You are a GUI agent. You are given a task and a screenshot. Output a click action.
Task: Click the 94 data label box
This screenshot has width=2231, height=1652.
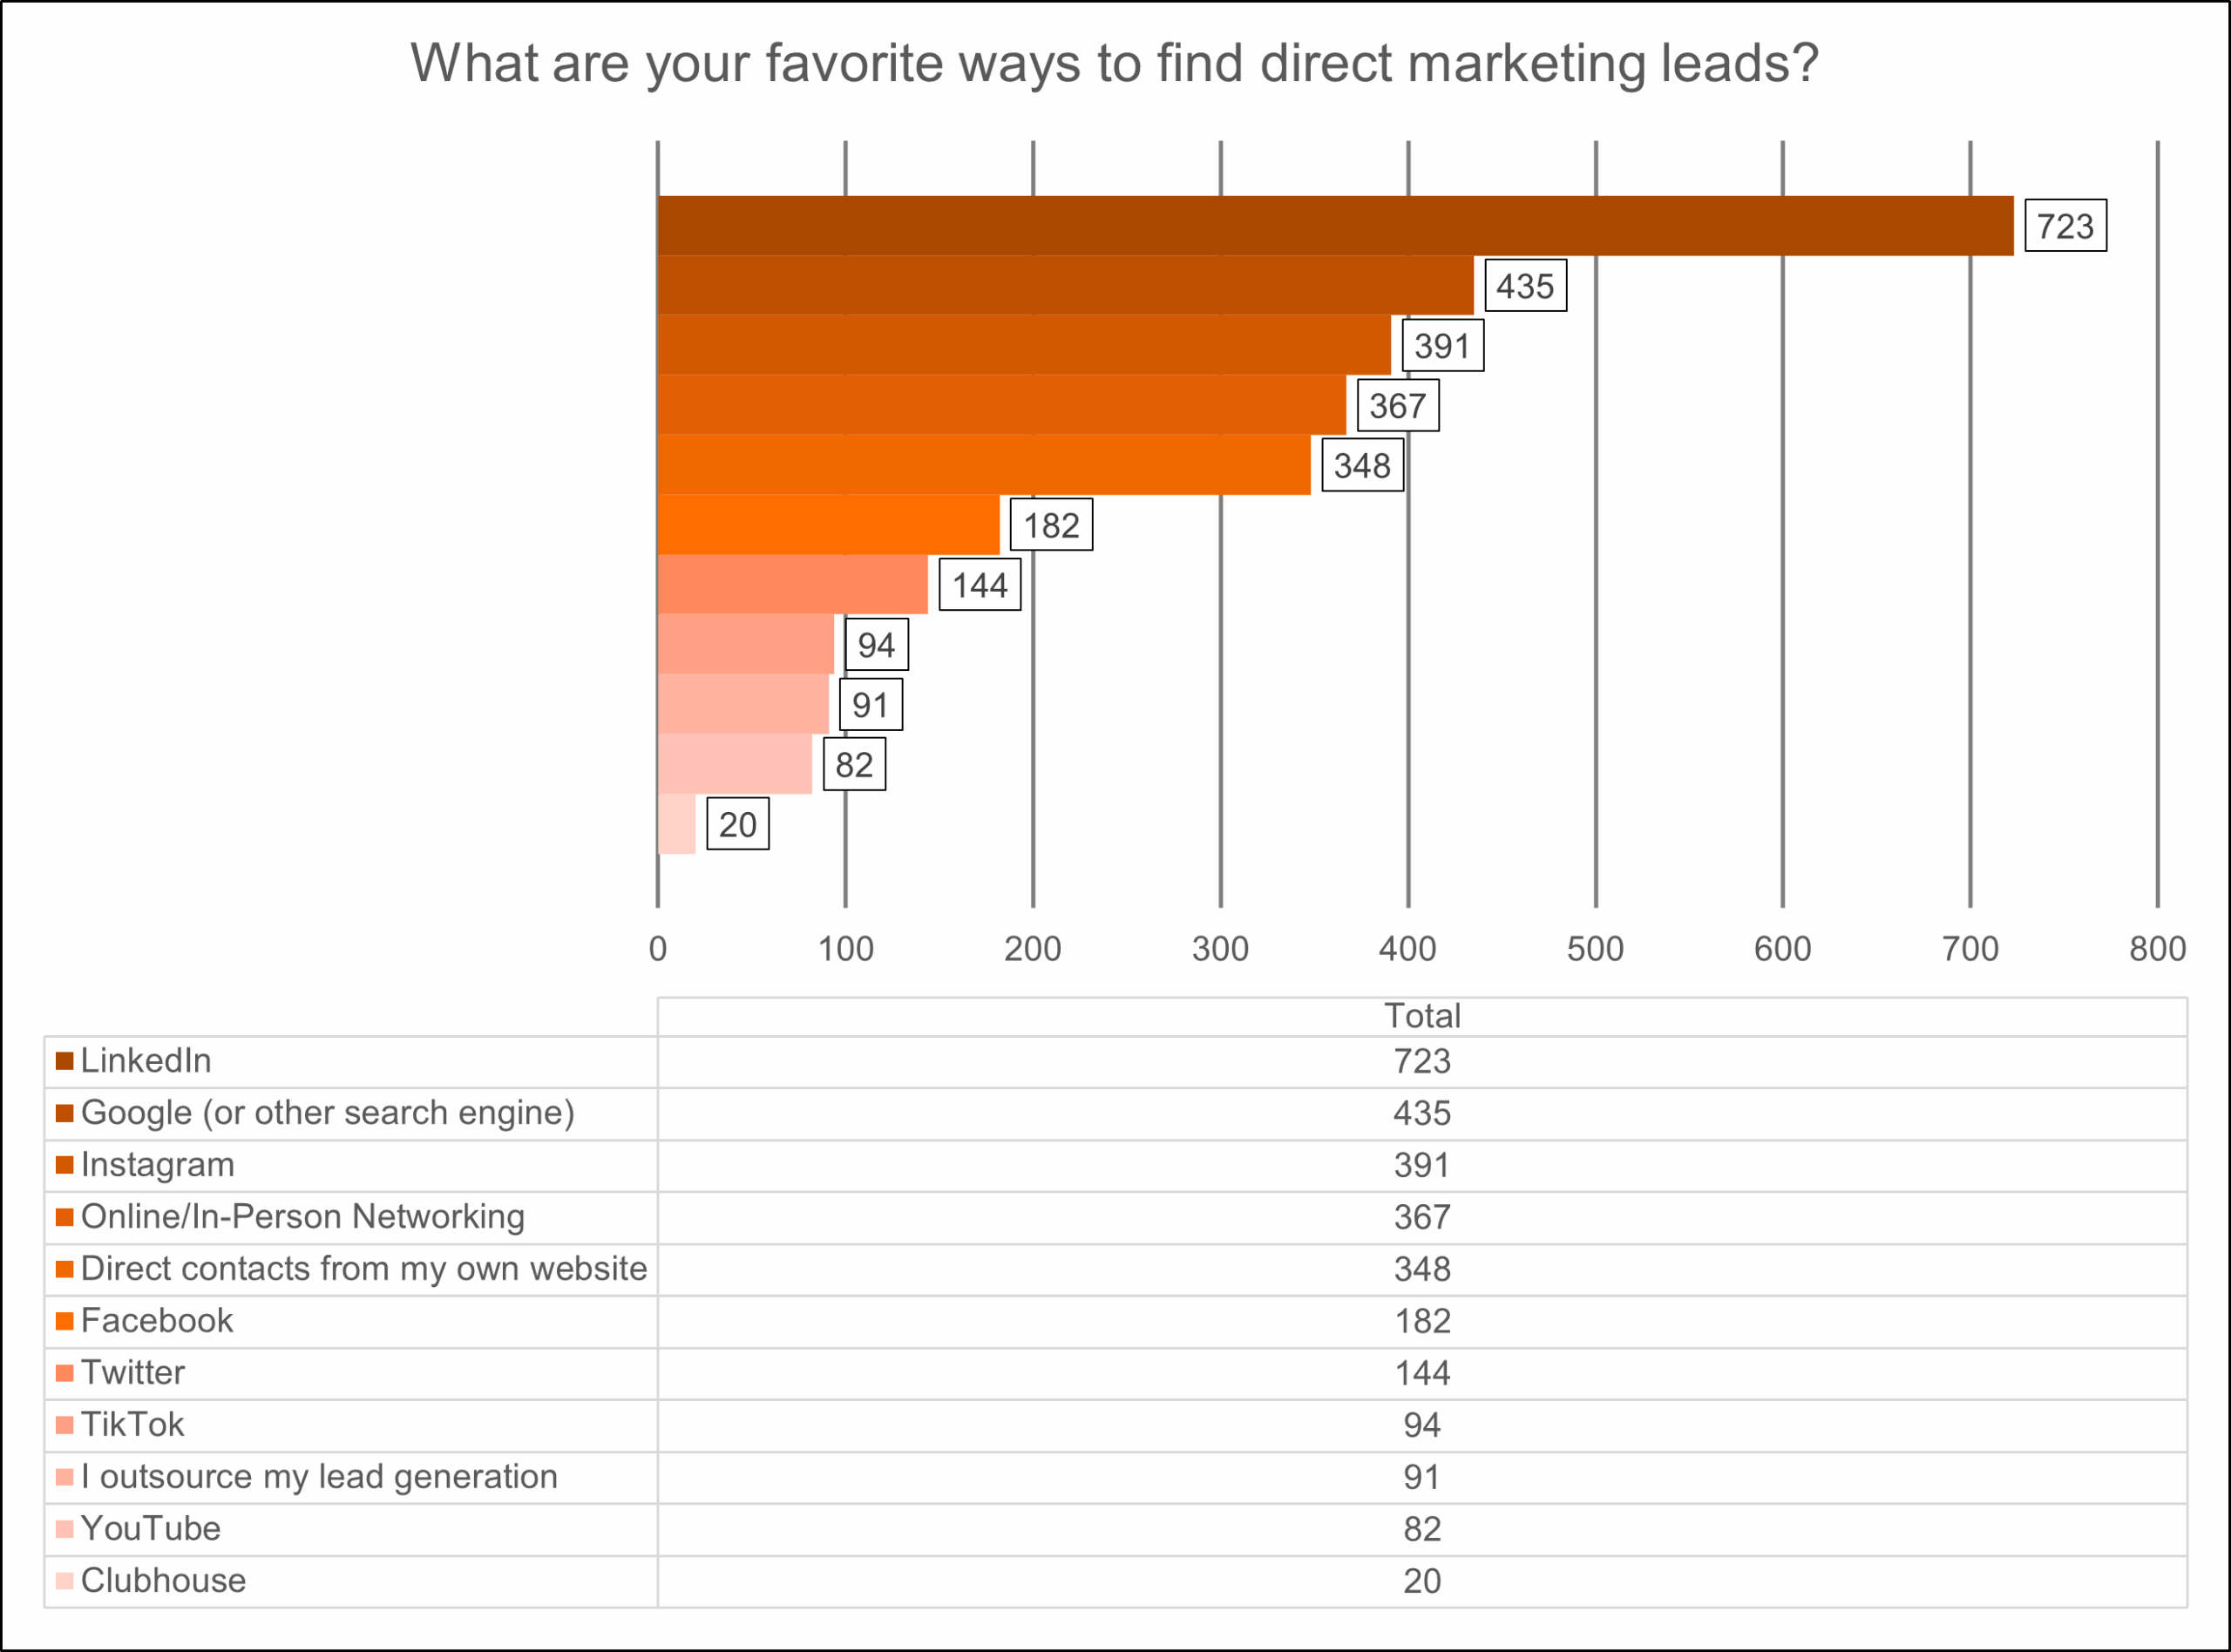click(876, 645)
